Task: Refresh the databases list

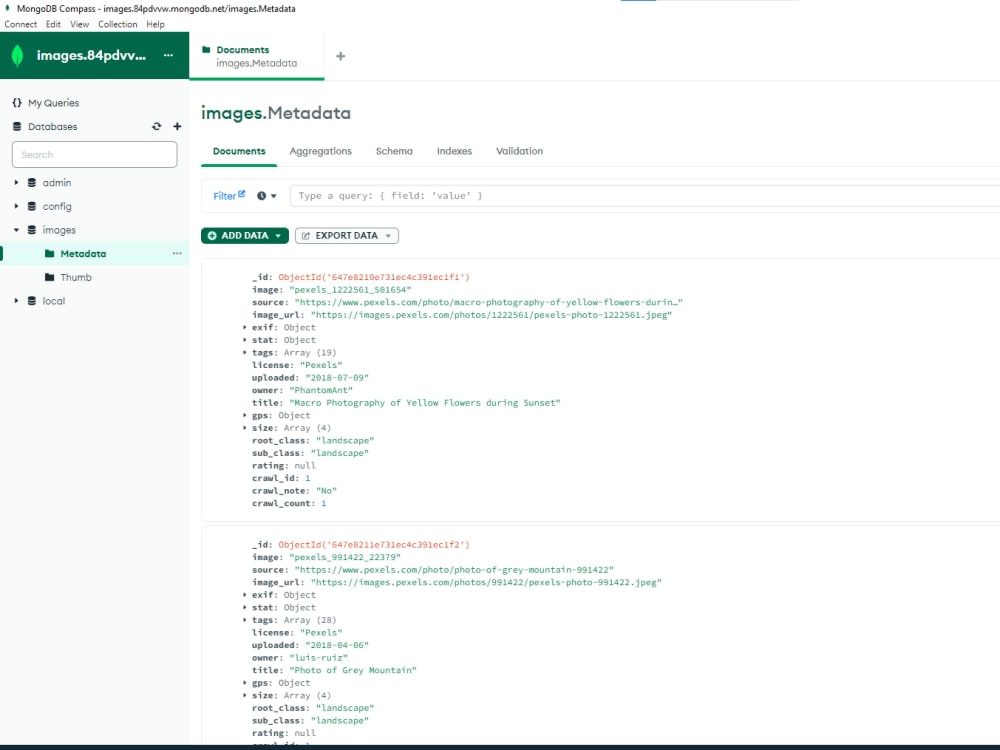Action: coord(157,126)
